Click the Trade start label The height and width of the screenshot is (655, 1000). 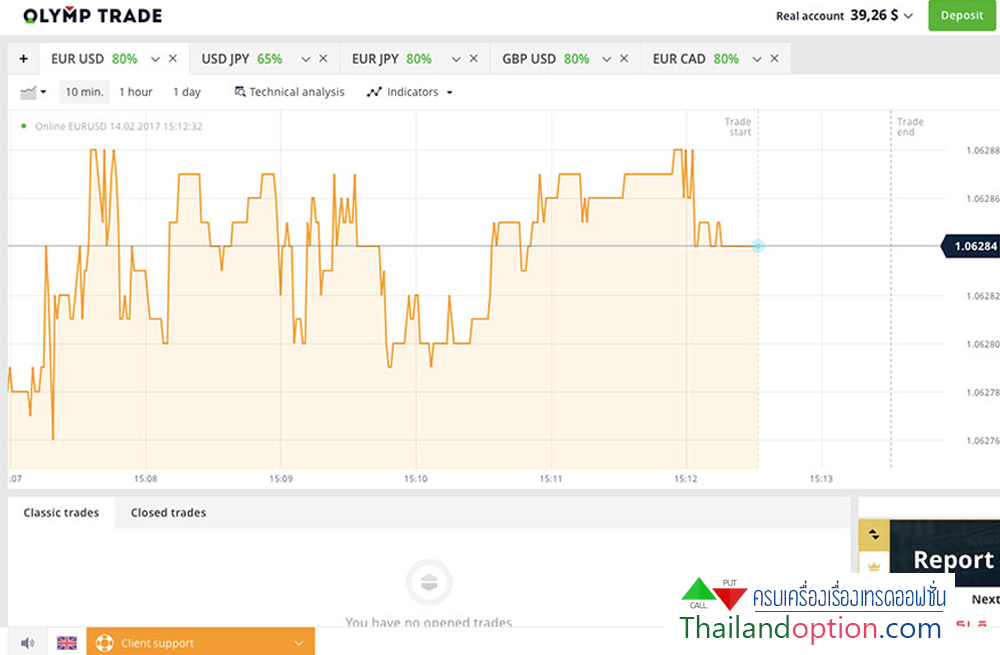738,126
